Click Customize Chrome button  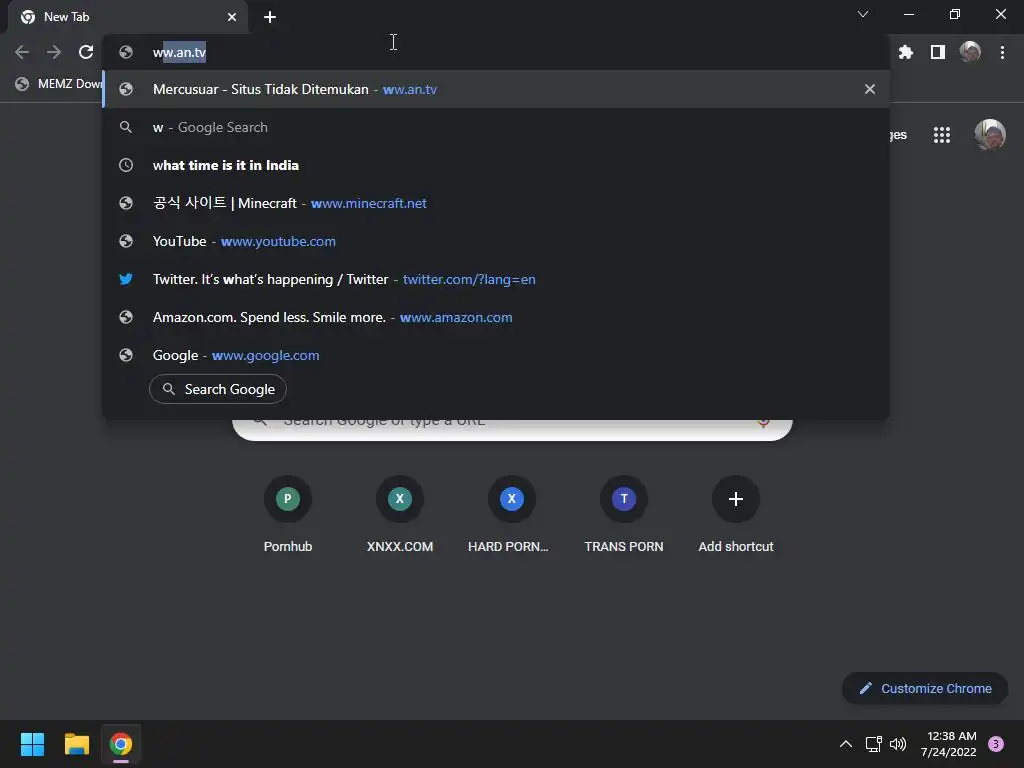(925, 688)
